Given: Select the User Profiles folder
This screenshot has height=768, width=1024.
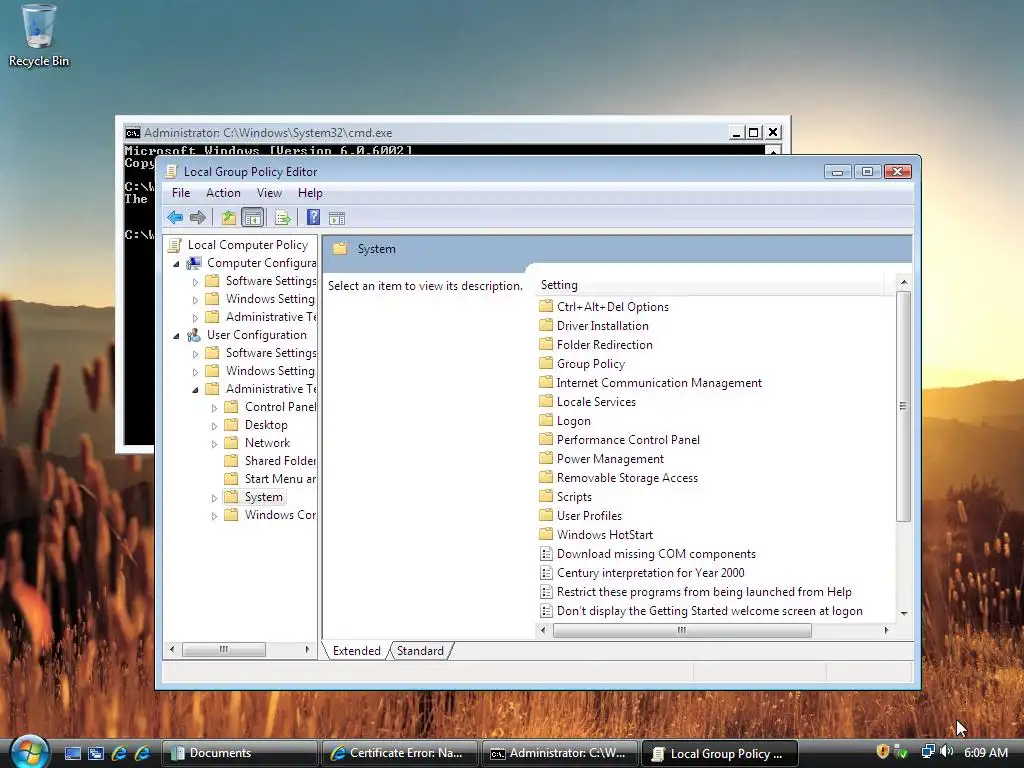Looking at the screenshot, I should pos(581,515).
